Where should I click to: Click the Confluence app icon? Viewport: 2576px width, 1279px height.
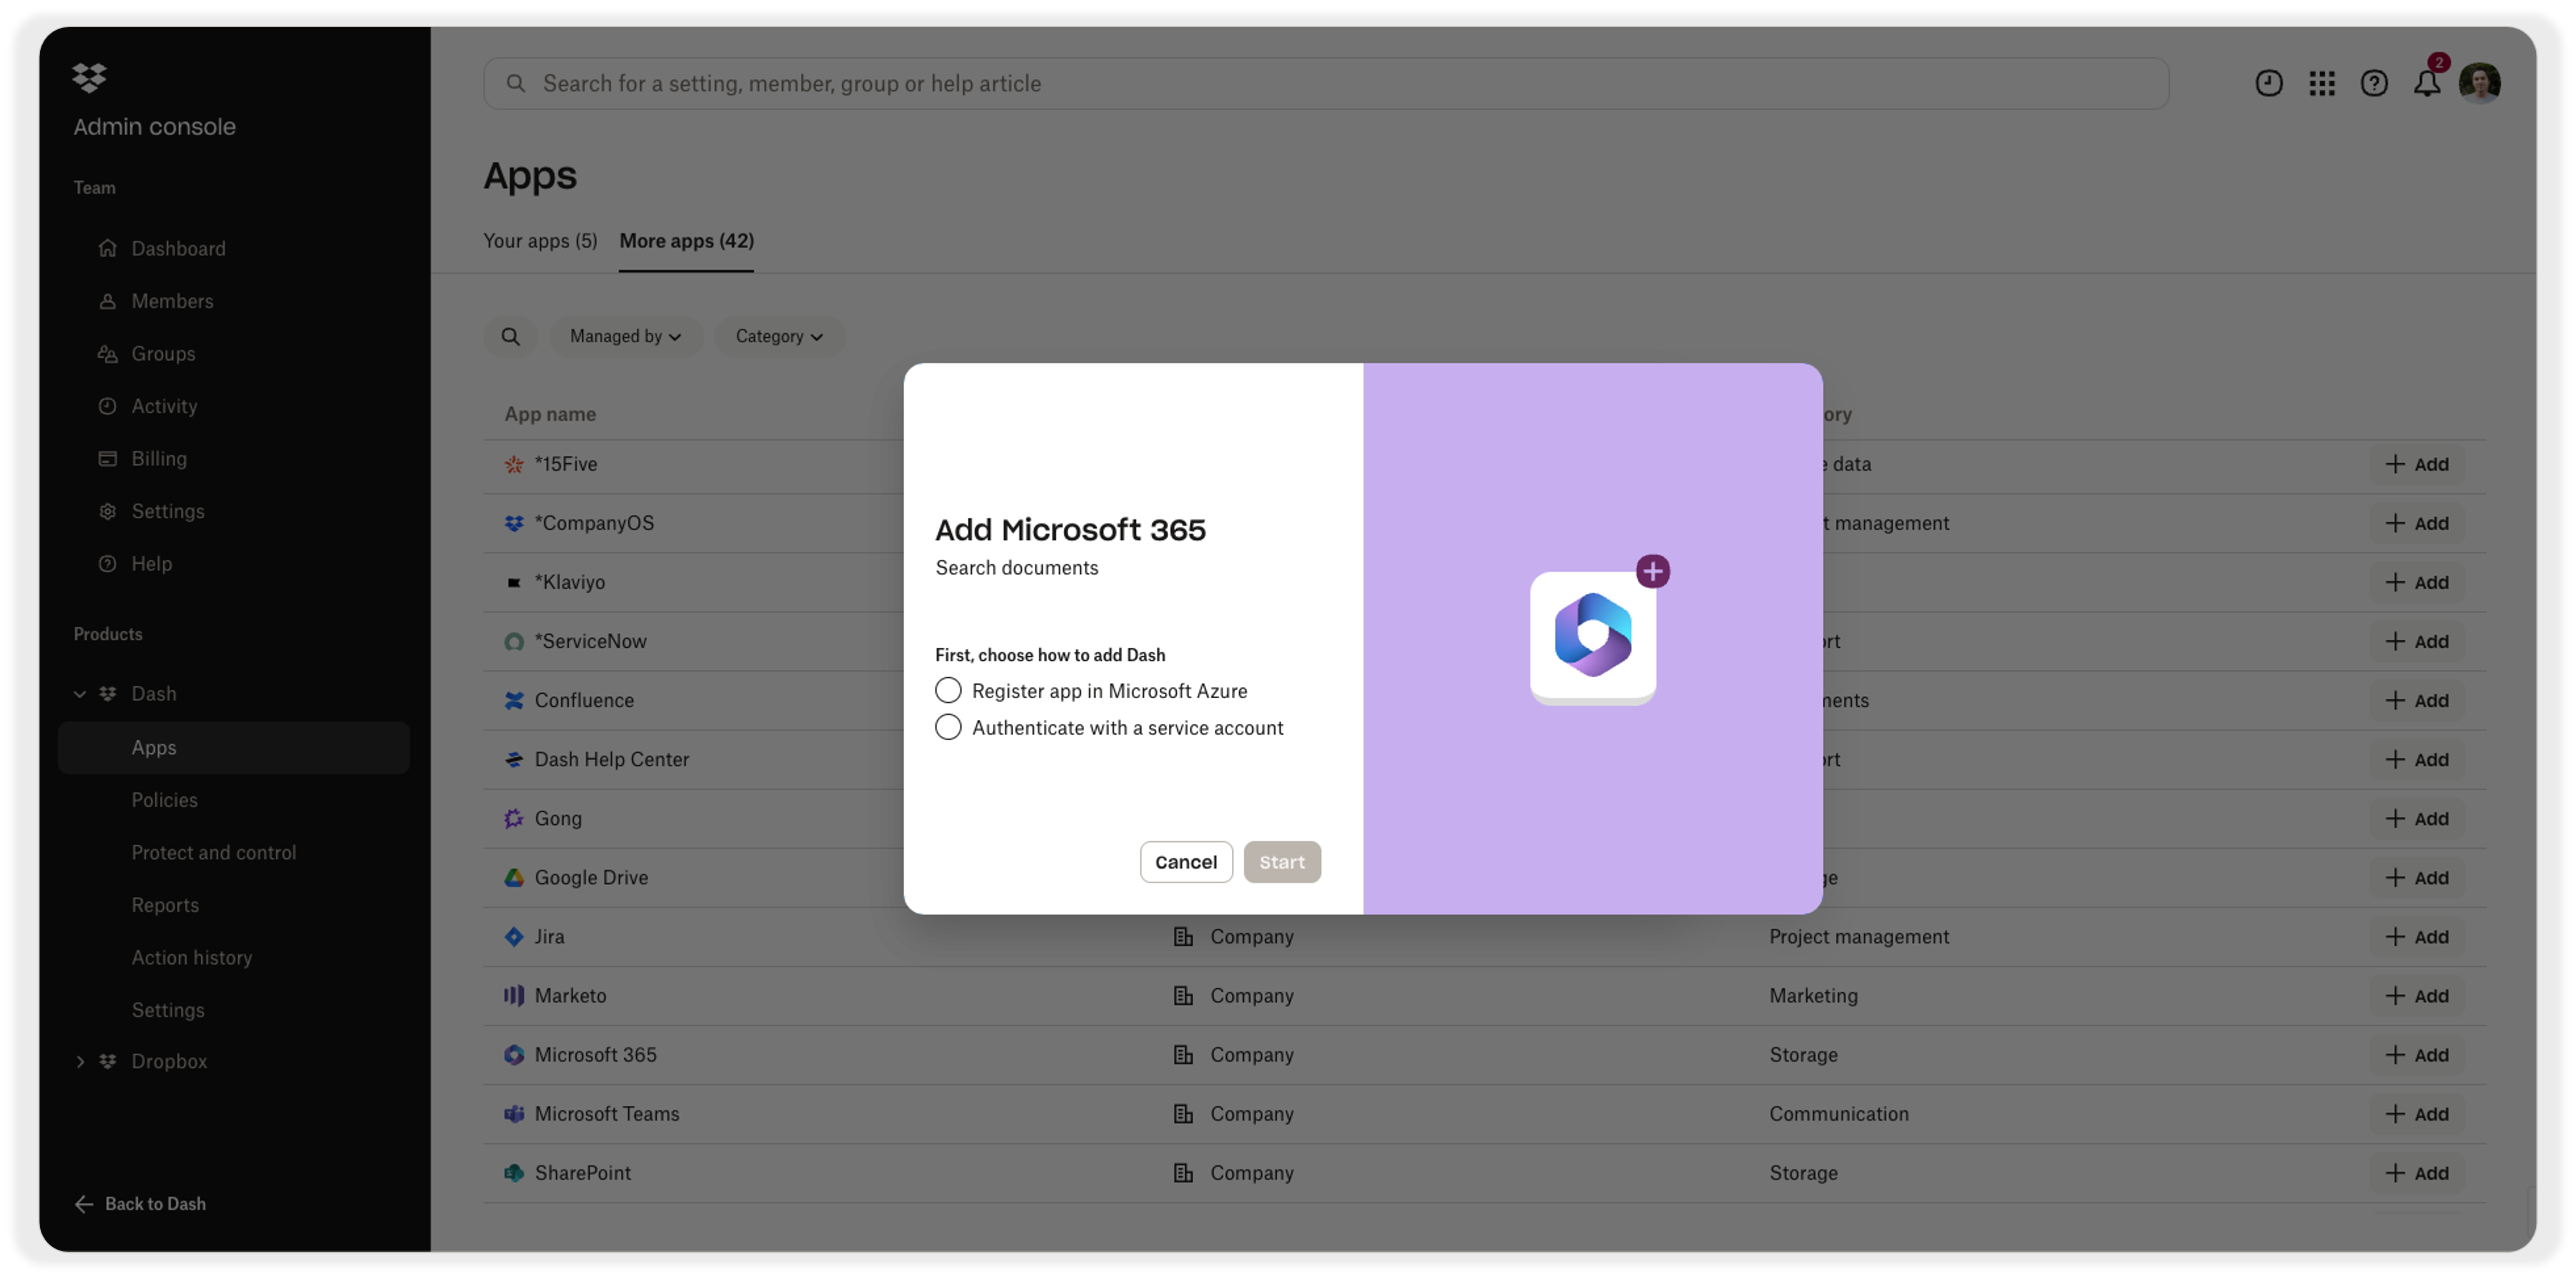click(x=513, y=700)
